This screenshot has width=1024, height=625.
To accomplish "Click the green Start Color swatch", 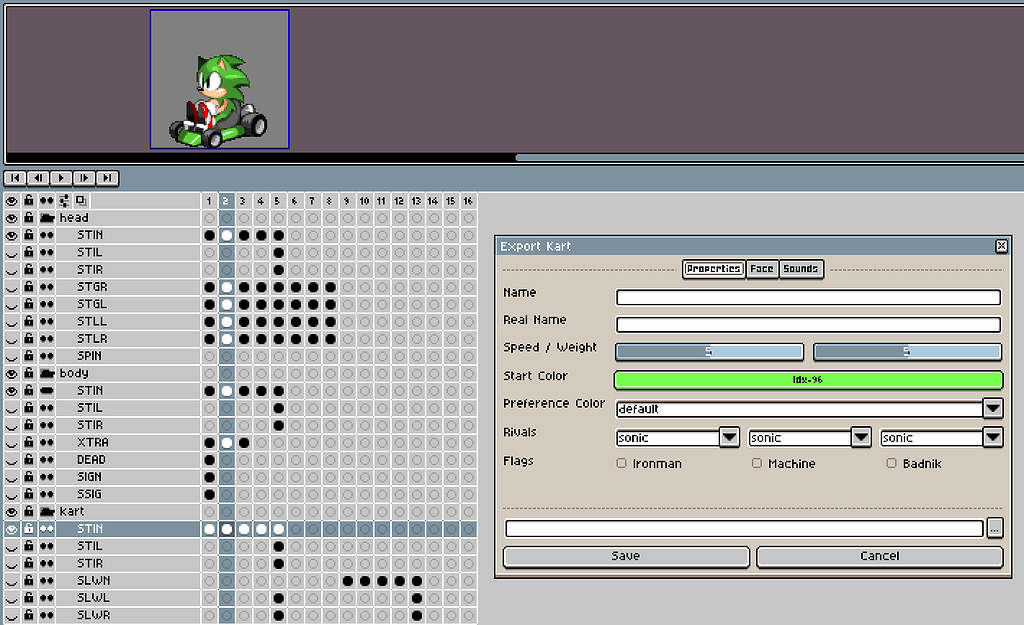I will [x=808, y=380].
